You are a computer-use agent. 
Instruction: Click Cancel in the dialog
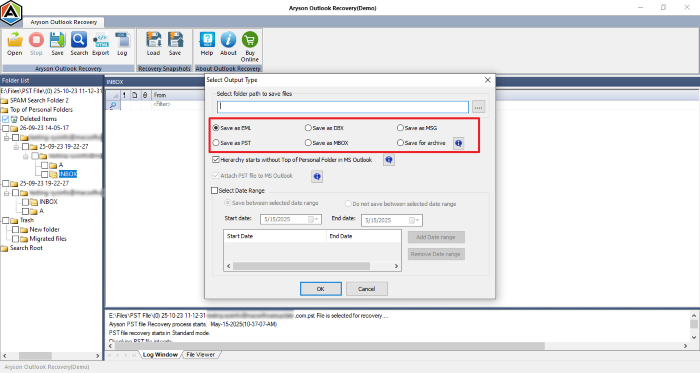pos(367,289)
